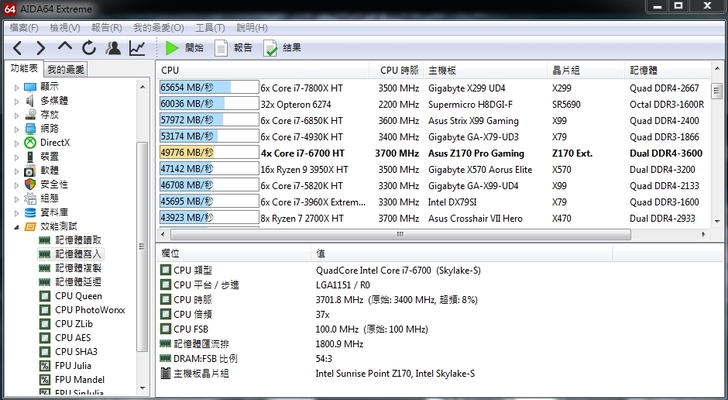
Task: Click the user profile toolbar icon
Action: 113,48
